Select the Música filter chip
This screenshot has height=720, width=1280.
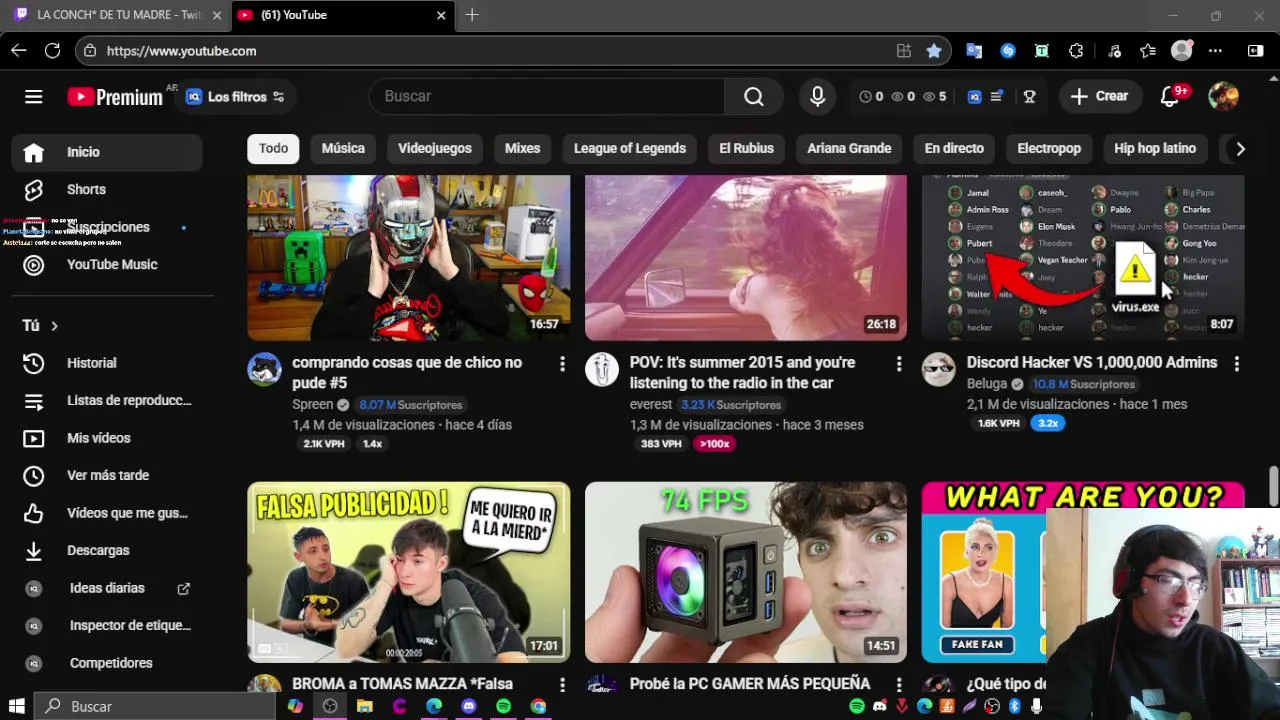[343, 148]
